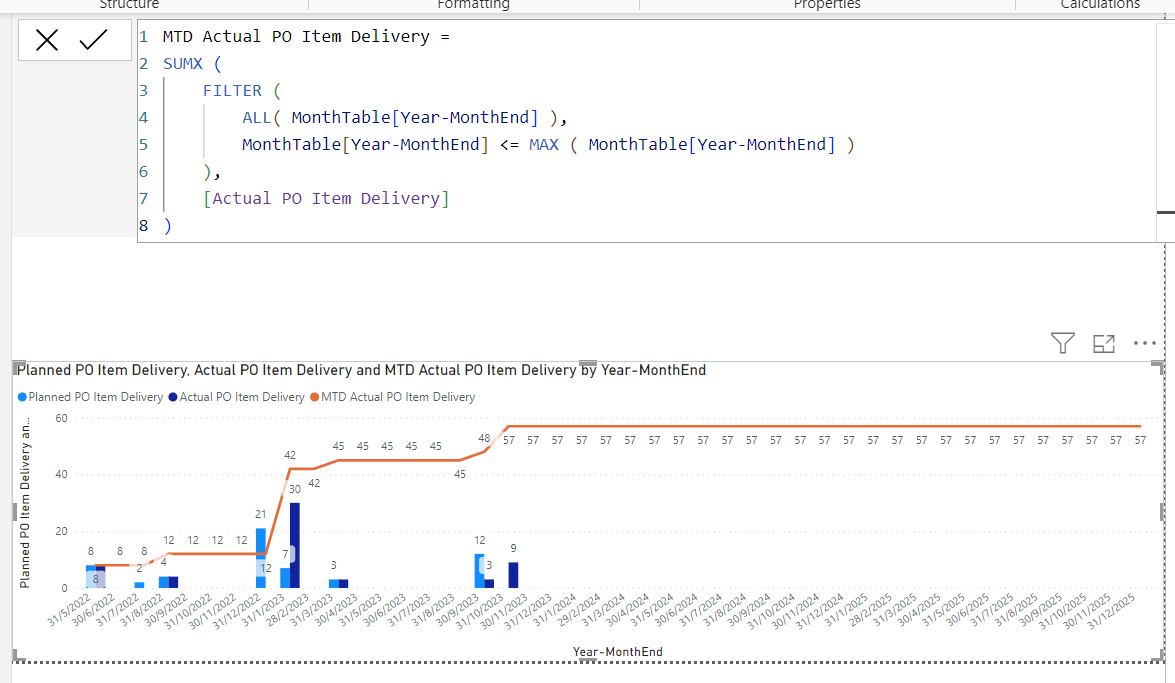Click the Actual bar labeled 30 at 28/2/2023
1175x683 pixels.
pyautogui.click(x=294, y=545)
